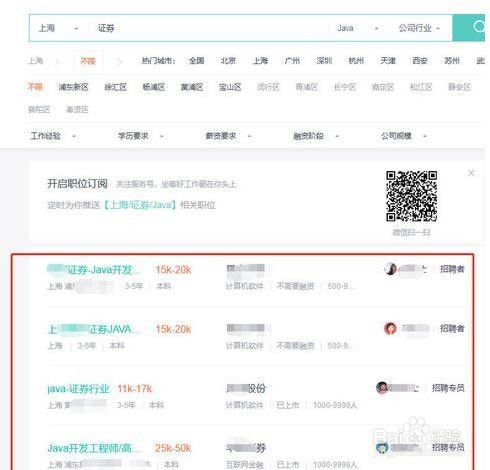Click the 【上海/证券/Java】 subscription link
Screen dimensions: 490x470
(139, 205)
